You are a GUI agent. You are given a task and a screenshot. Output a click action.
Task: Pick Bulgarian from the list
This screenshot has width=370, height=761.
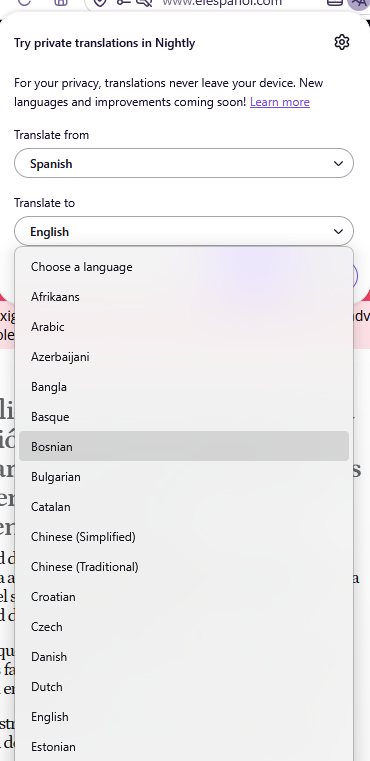pos(184,477)
